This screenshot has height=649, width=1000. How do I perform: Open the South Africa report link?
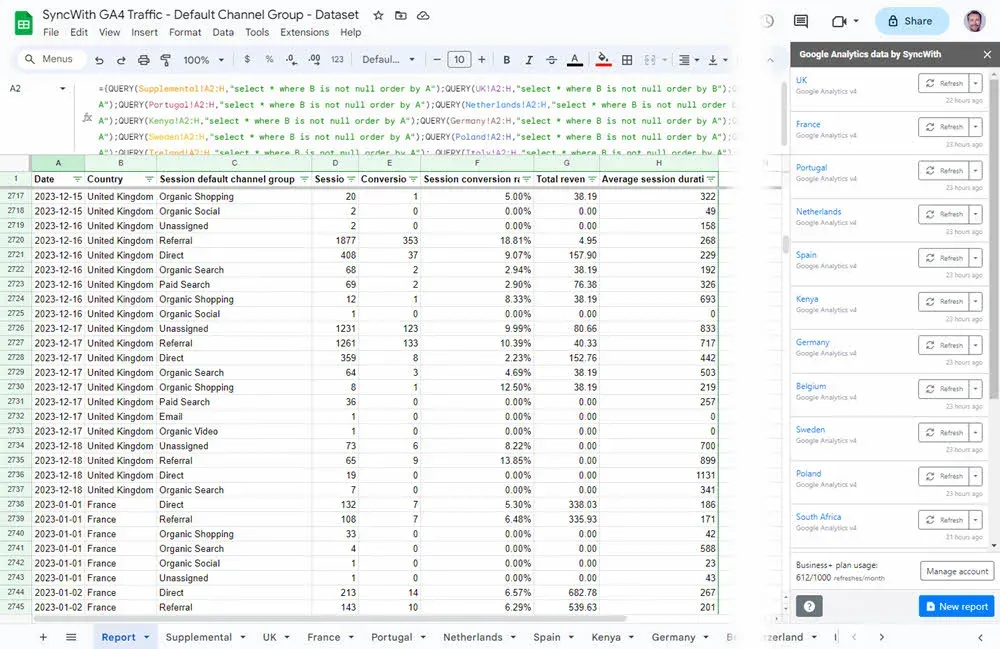[818, 516]
